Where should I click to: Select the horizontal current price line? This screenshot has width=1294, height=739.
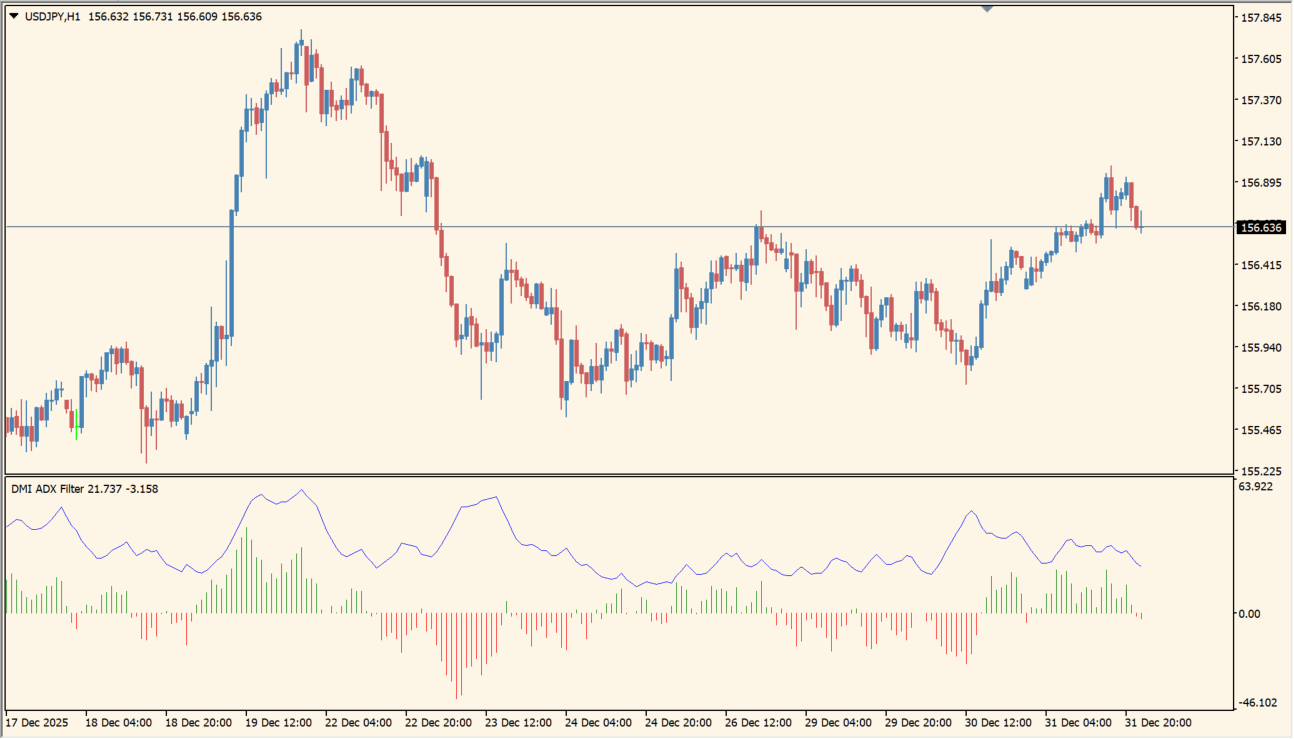[600, 227]
